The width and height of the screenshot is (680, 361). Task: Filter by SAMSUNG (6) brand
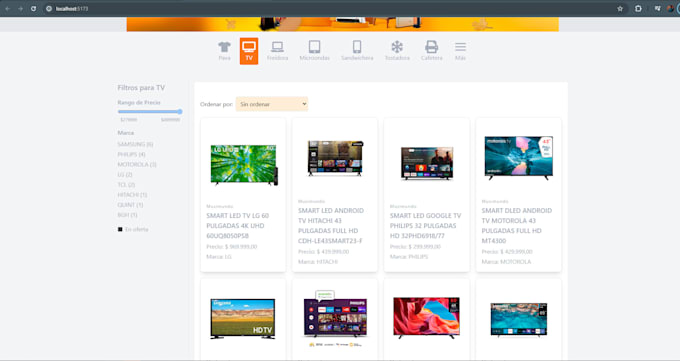click(x=135, y=144)
